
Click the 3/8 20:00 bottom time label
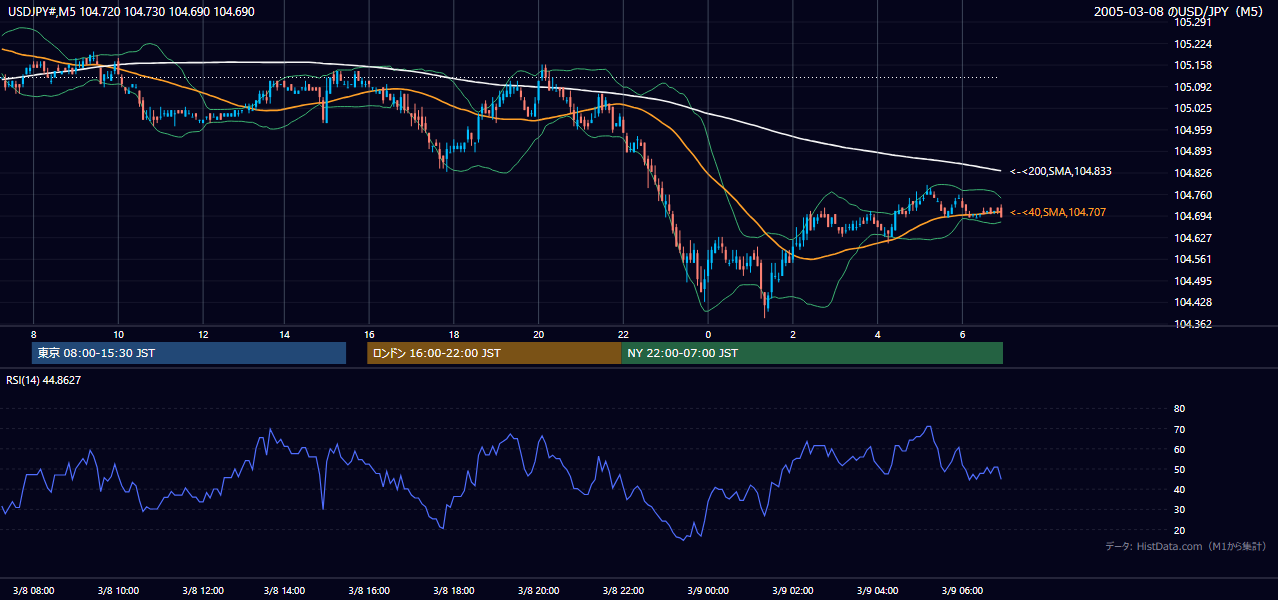point(540,590)
